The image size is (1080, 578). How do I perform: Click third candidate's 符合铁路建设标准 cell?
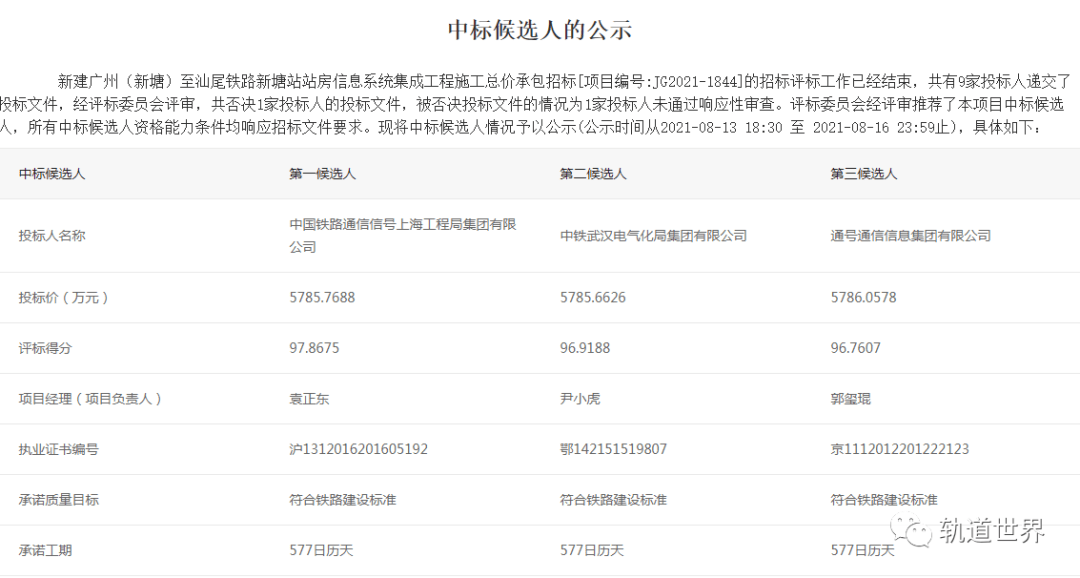tap(884, 500)
